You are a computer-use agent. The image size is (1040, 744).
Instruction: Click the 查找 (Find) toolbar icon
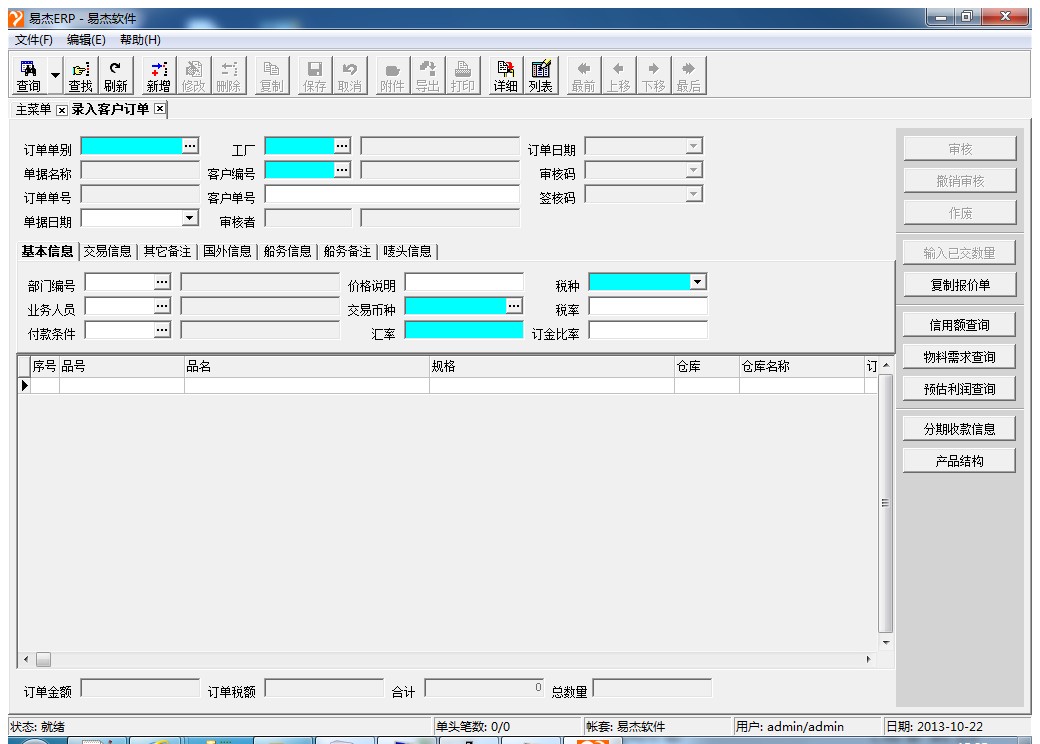click(x=80, y=76)
